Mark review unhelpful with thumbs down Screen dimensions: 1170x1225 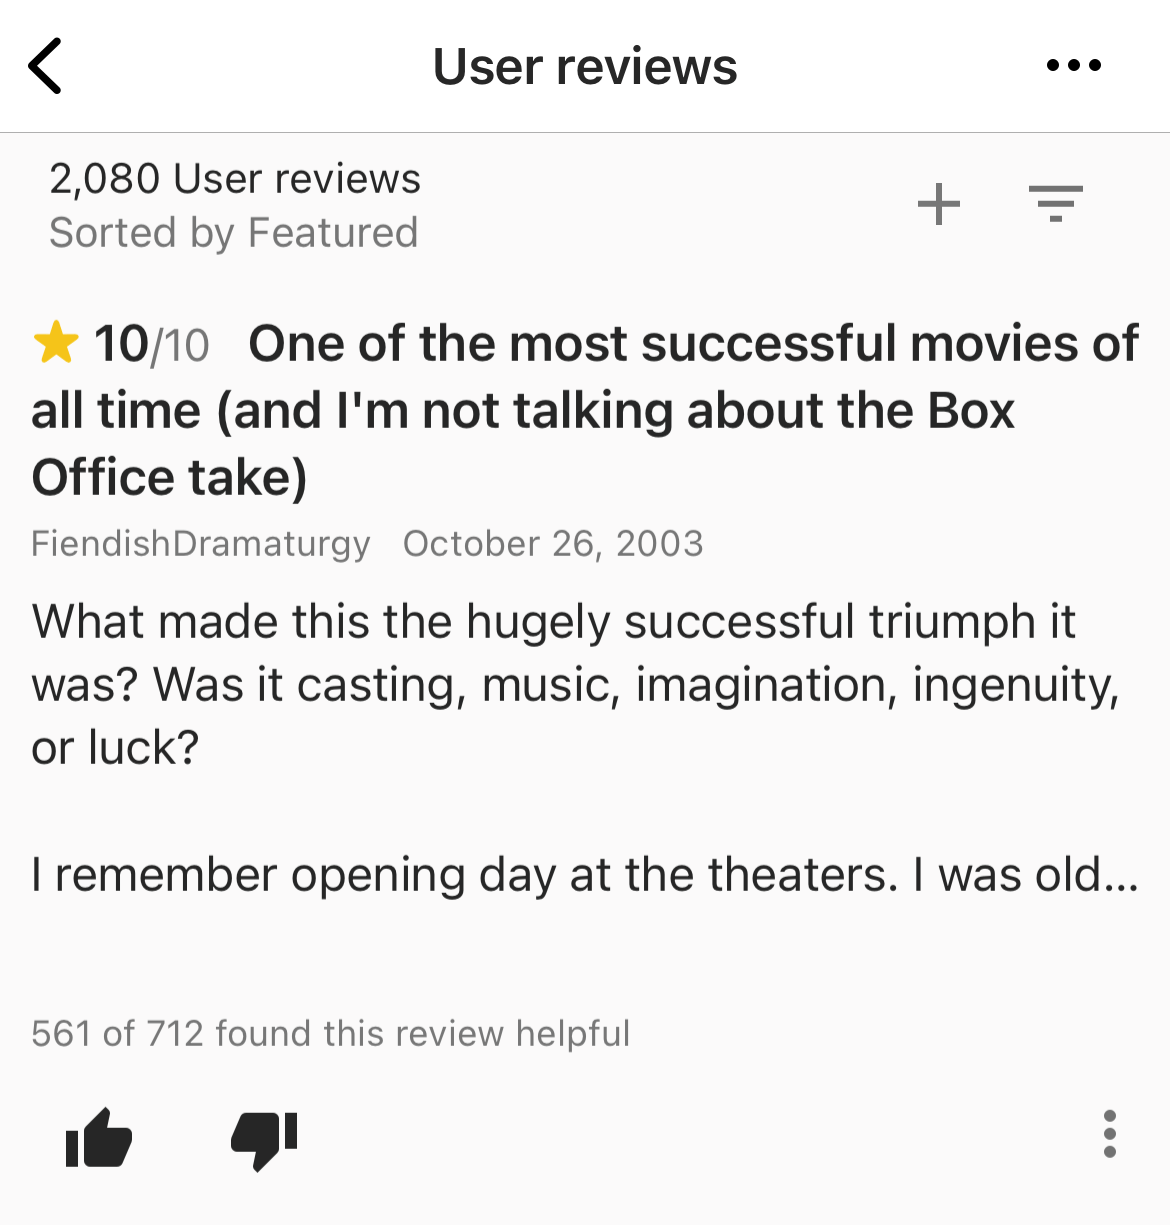pos(264,1138)
